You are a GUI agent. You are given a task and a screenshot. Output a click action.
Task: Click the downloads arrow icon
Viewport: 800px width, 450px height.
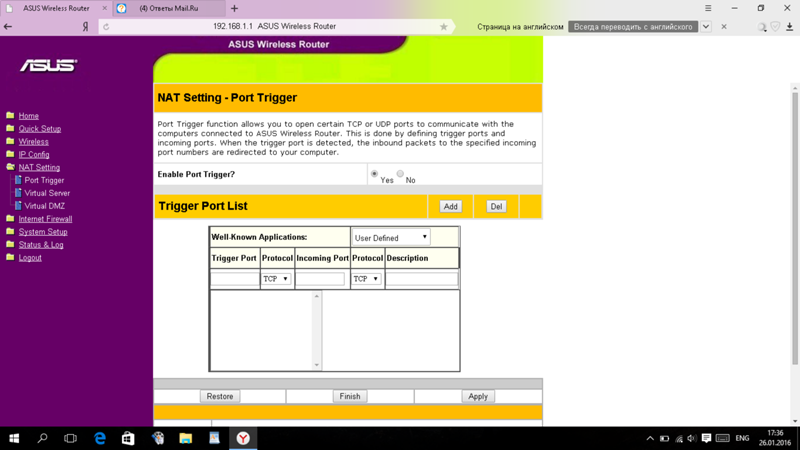point(789,27)
